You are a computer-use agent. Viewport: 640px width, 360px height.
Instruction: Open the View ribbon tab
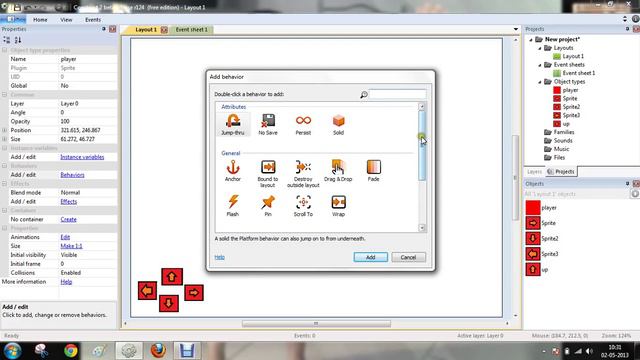coord(66,20)
